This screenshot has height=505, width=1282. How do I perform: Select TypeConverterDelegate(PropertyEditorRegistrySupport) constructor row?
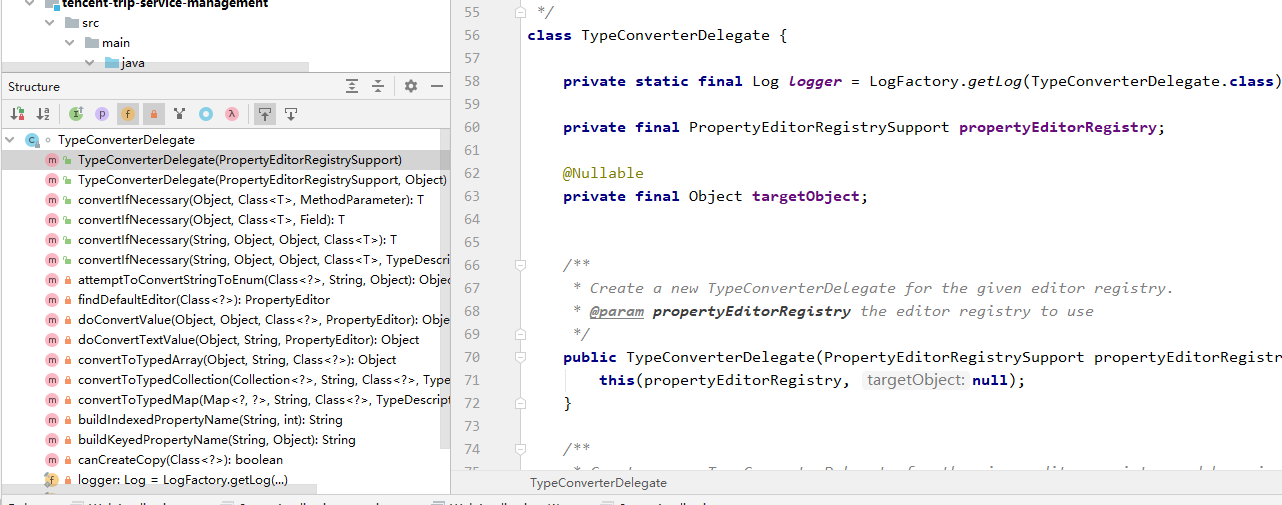[225, 160]
